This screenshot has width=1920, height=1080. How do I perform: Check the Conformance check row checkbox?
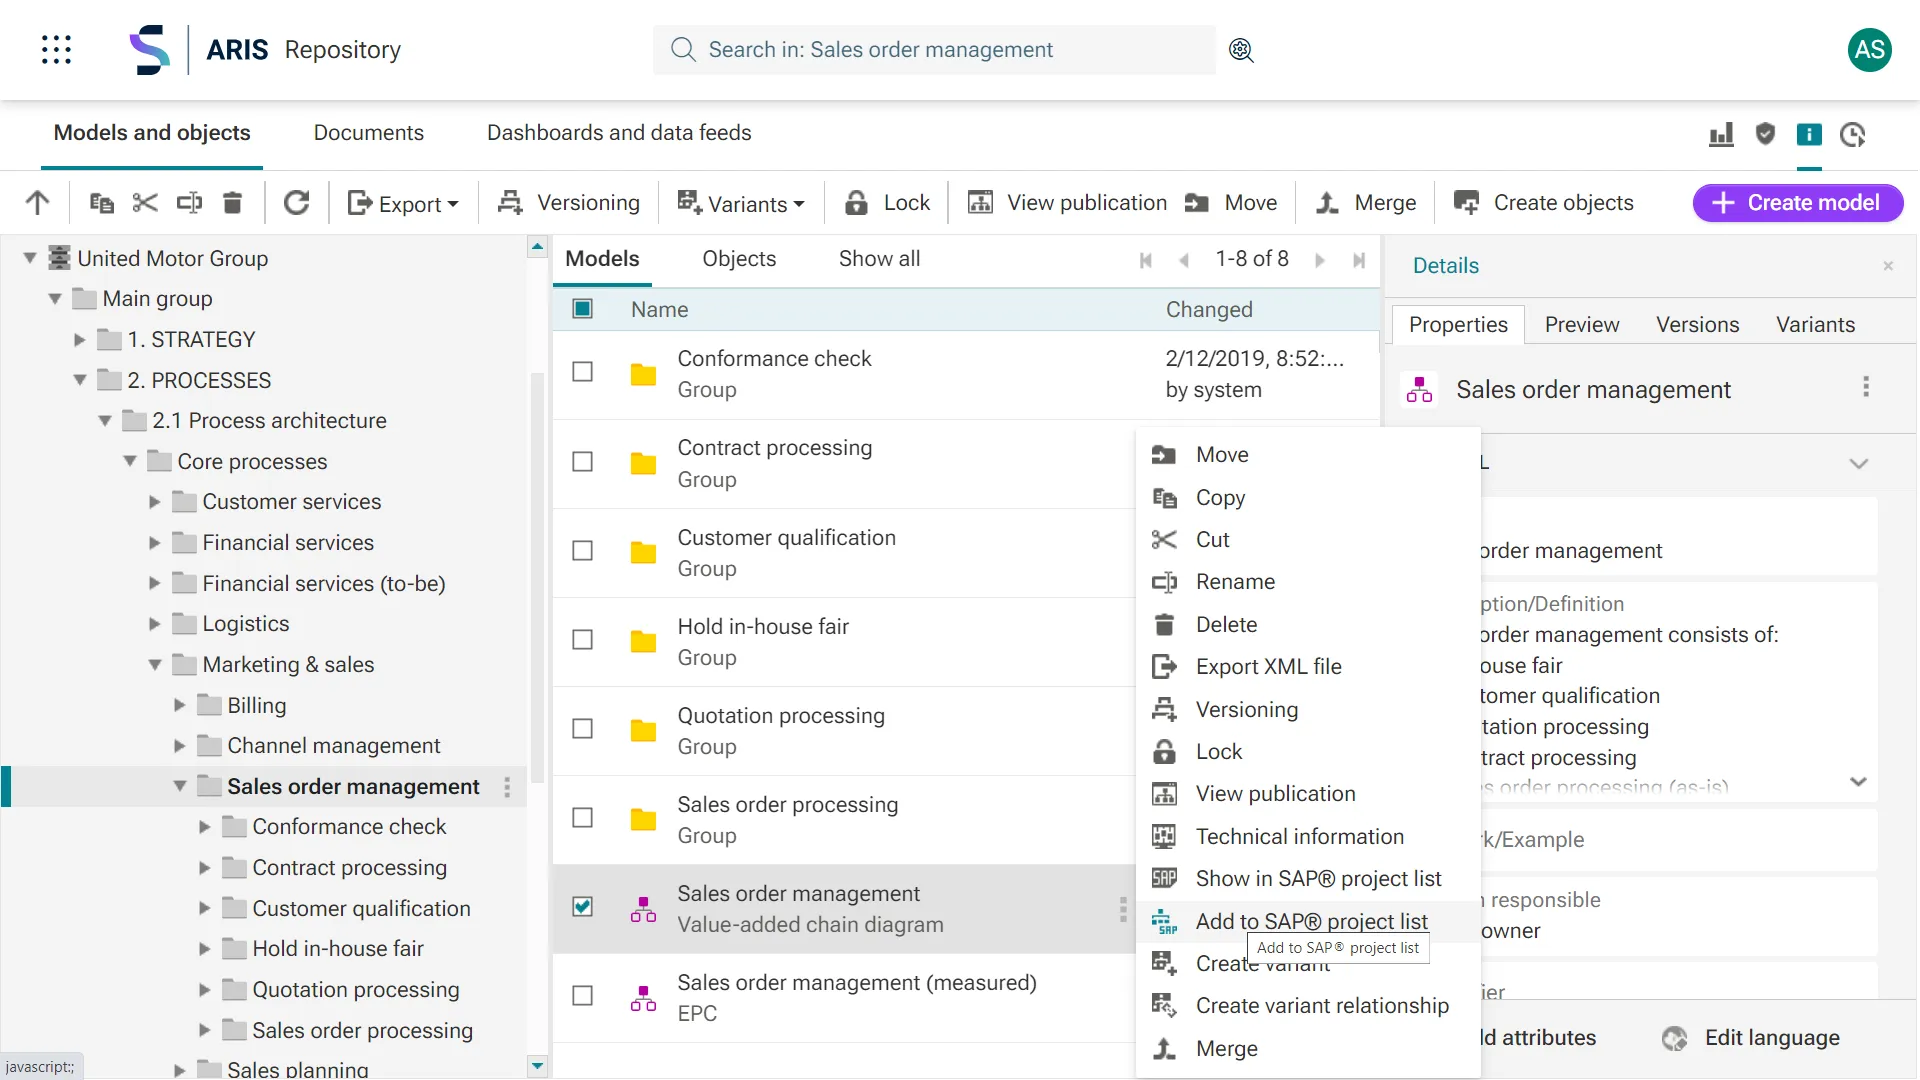[x=582, y=372]
